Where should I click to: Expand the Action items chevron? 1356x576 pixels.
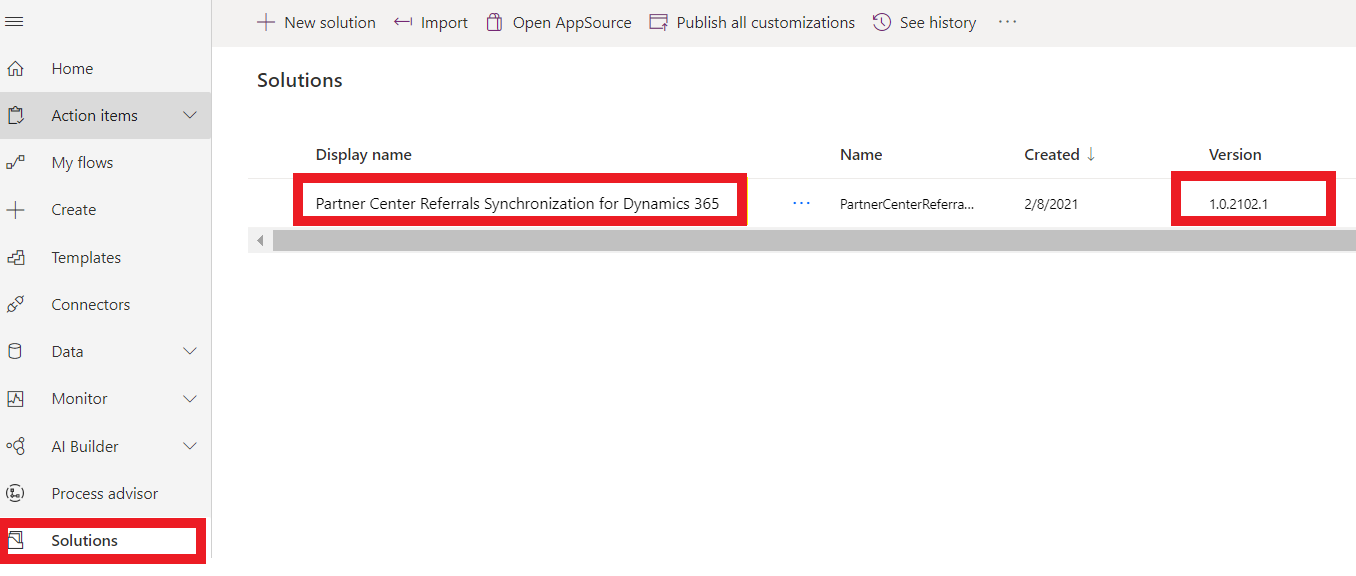[190, 116]
